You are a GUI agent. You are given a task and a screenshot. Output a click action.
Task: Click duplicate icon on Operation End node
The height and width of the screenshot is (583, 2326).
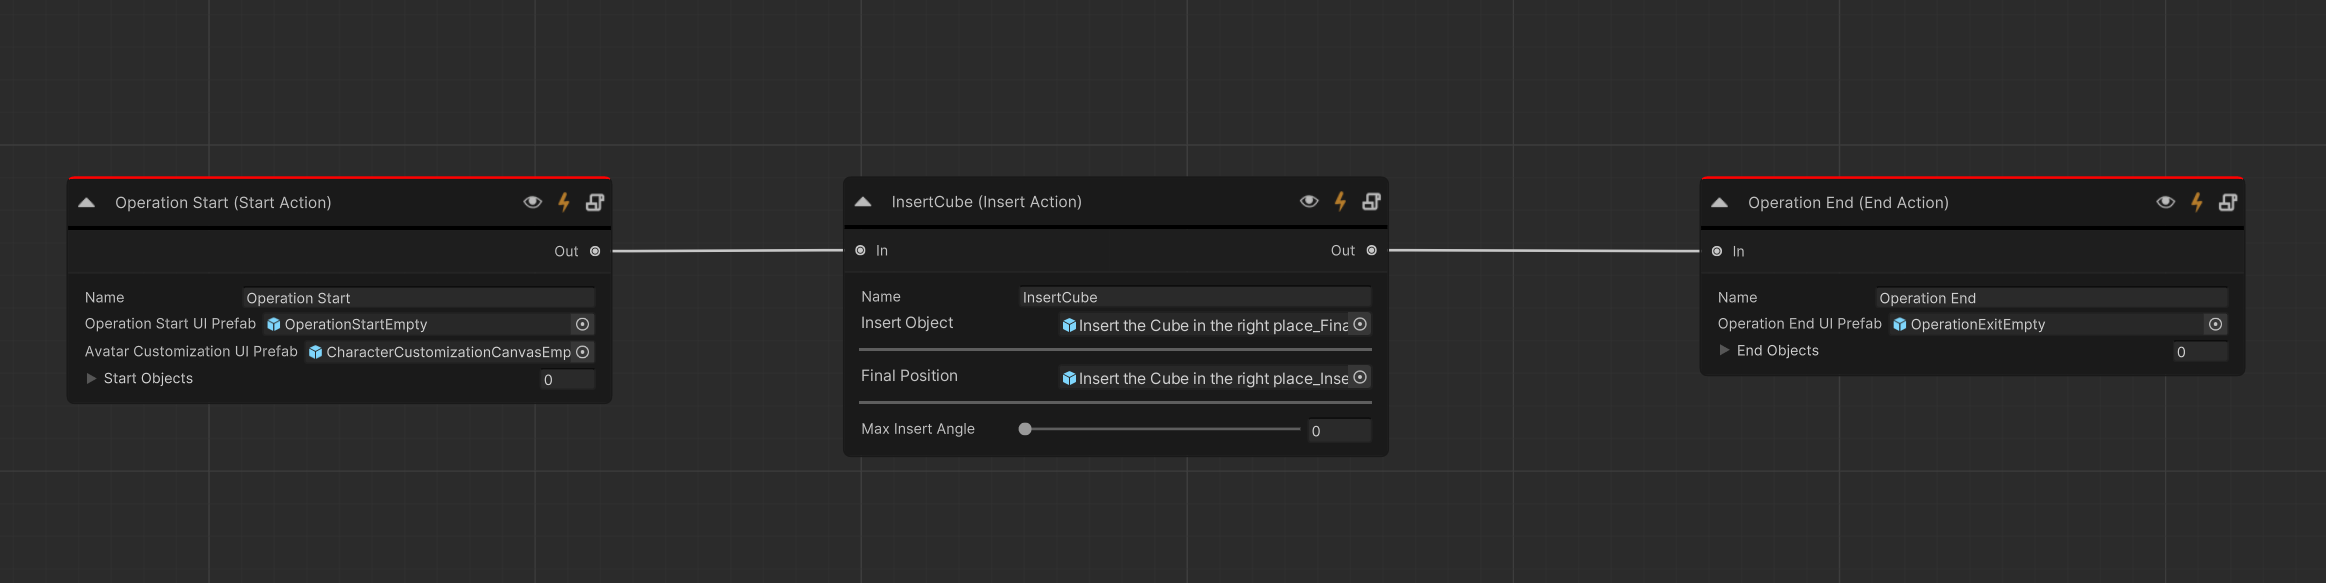click(2228, 202)
